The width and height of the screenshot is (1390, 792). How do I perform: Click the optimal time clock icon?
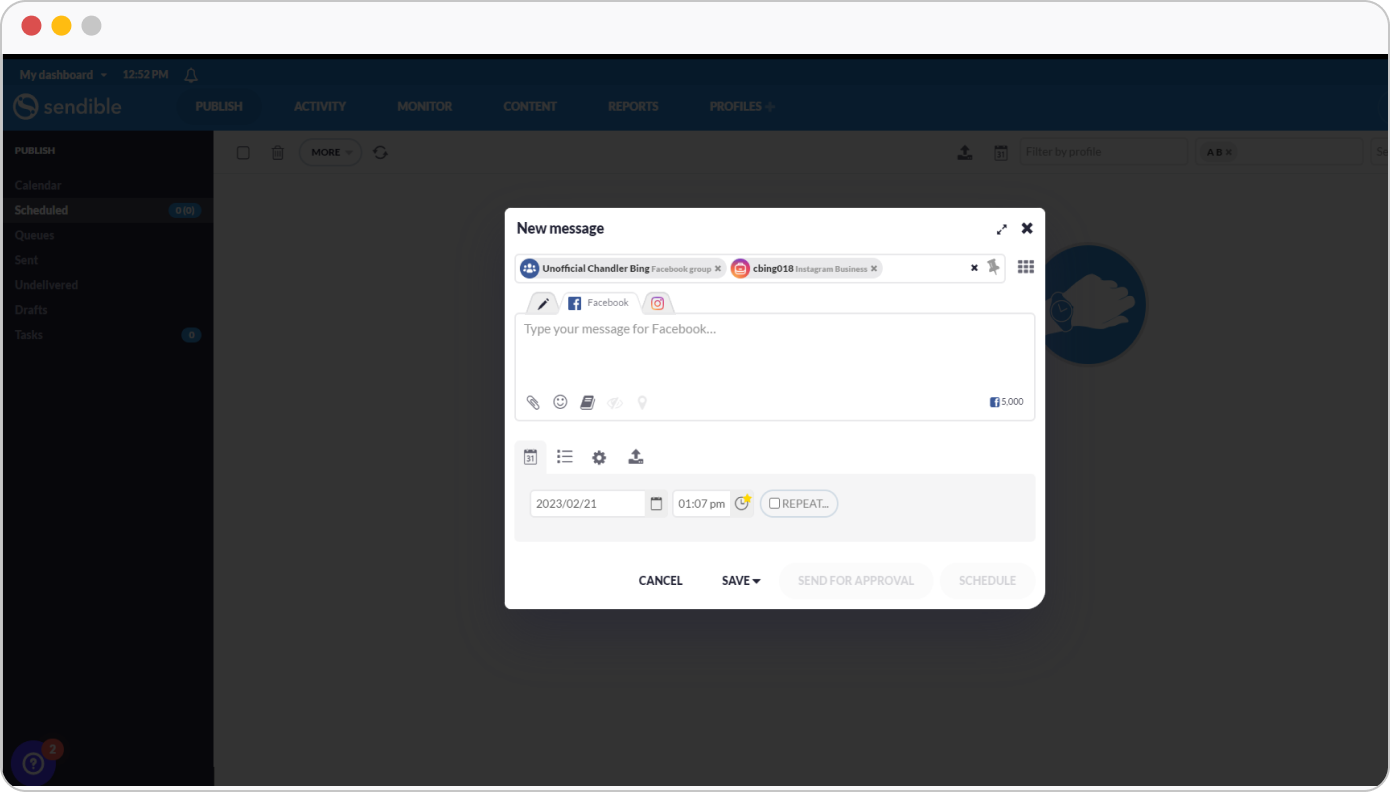pos(742,503)
